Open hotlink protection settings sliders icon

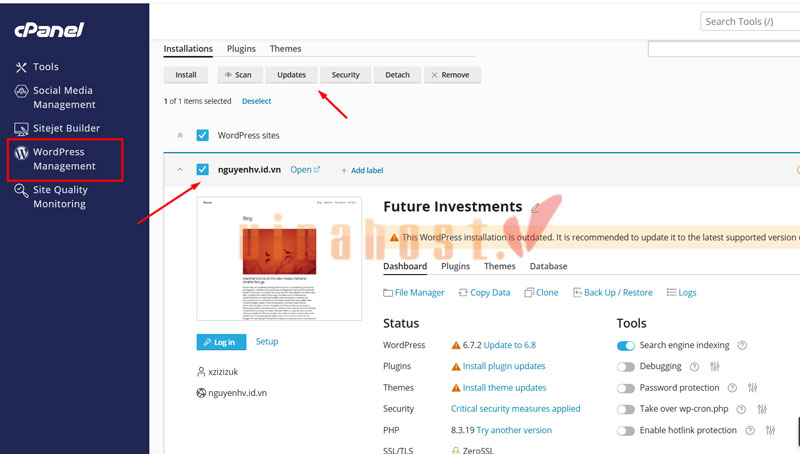click(770, 431)
